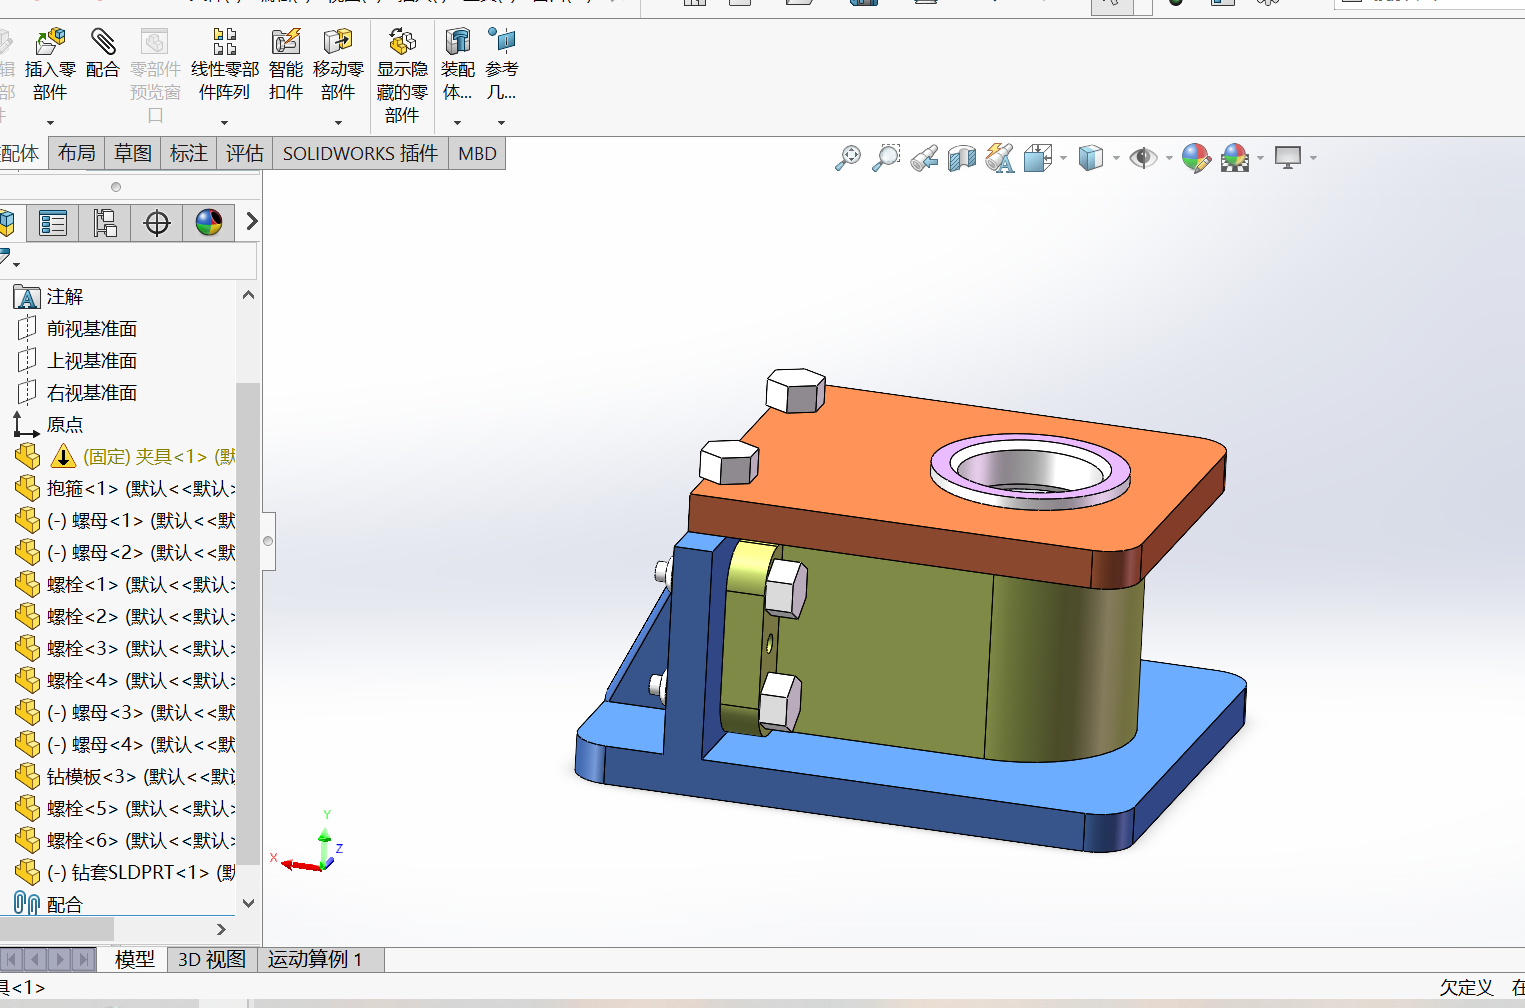Open the Assembly Features (装配体) tool
The height and width of the screenshot is (1008, 1525).
(x=458, y=41)
